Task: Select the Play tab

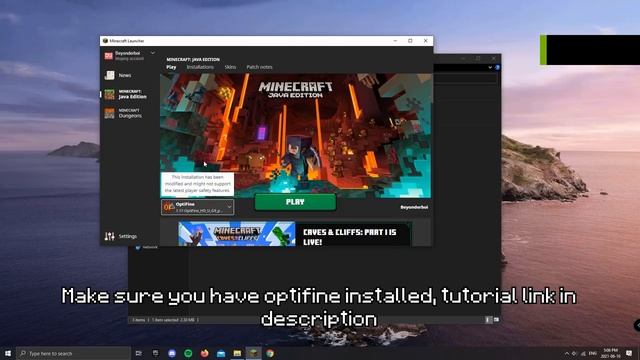Action: coord(171,67)
